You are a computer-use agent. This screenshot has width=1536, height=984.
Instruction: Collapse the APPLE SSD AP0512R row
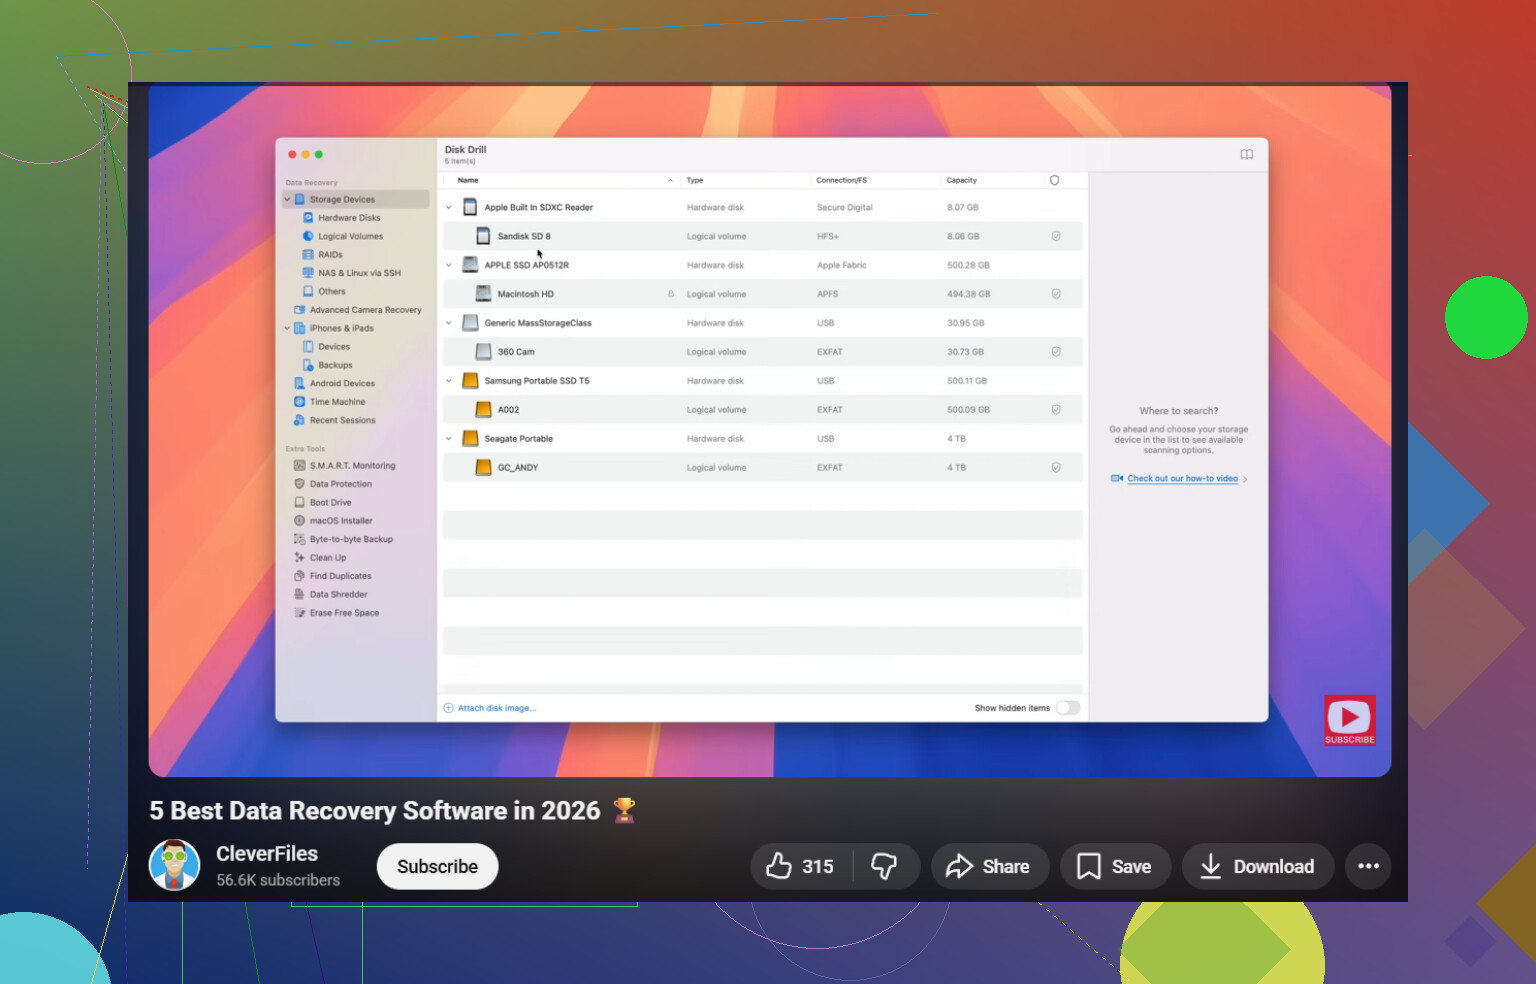[x=449, y=265]
